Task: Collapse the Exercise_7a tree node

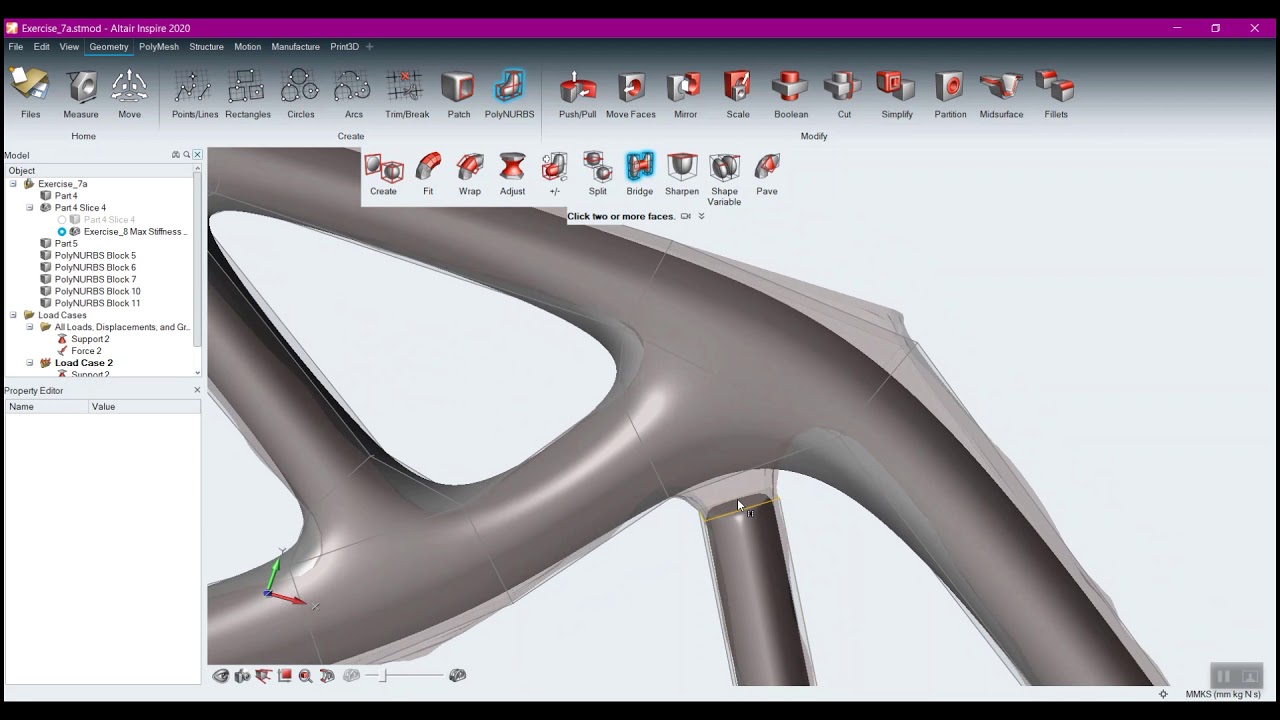Action: pos(13,184)
